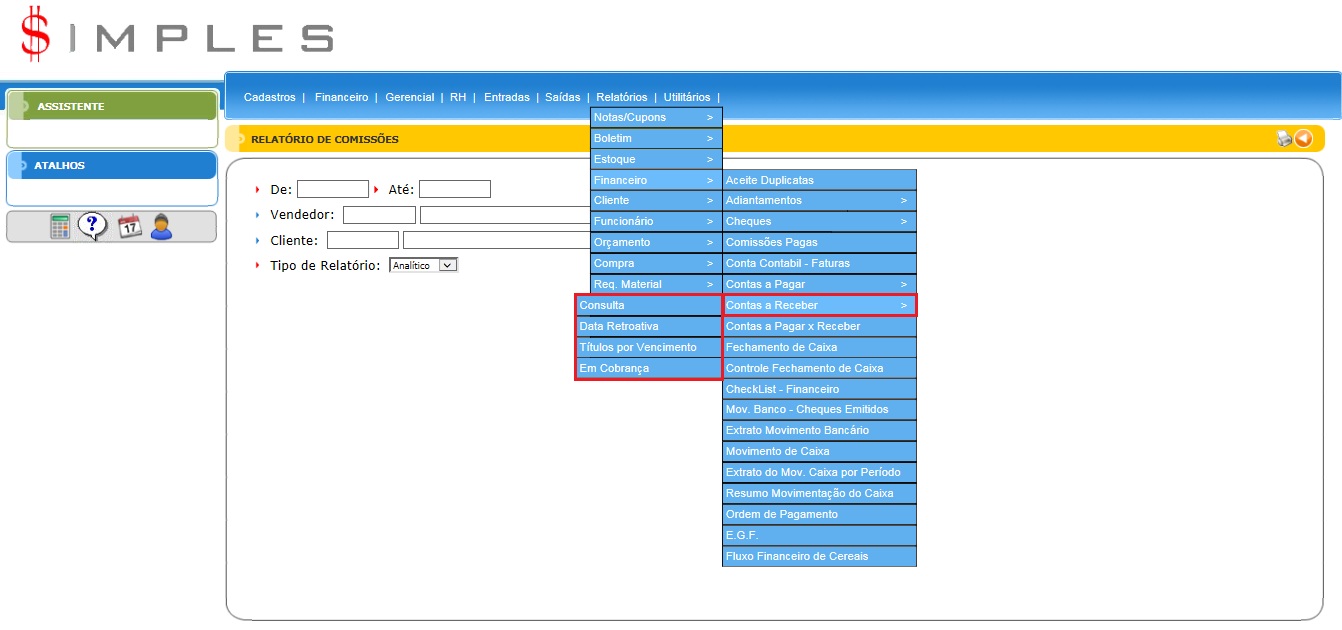1342x630 pixels.
Task: Click the user profile icon
Action: [x=161, y=227]
